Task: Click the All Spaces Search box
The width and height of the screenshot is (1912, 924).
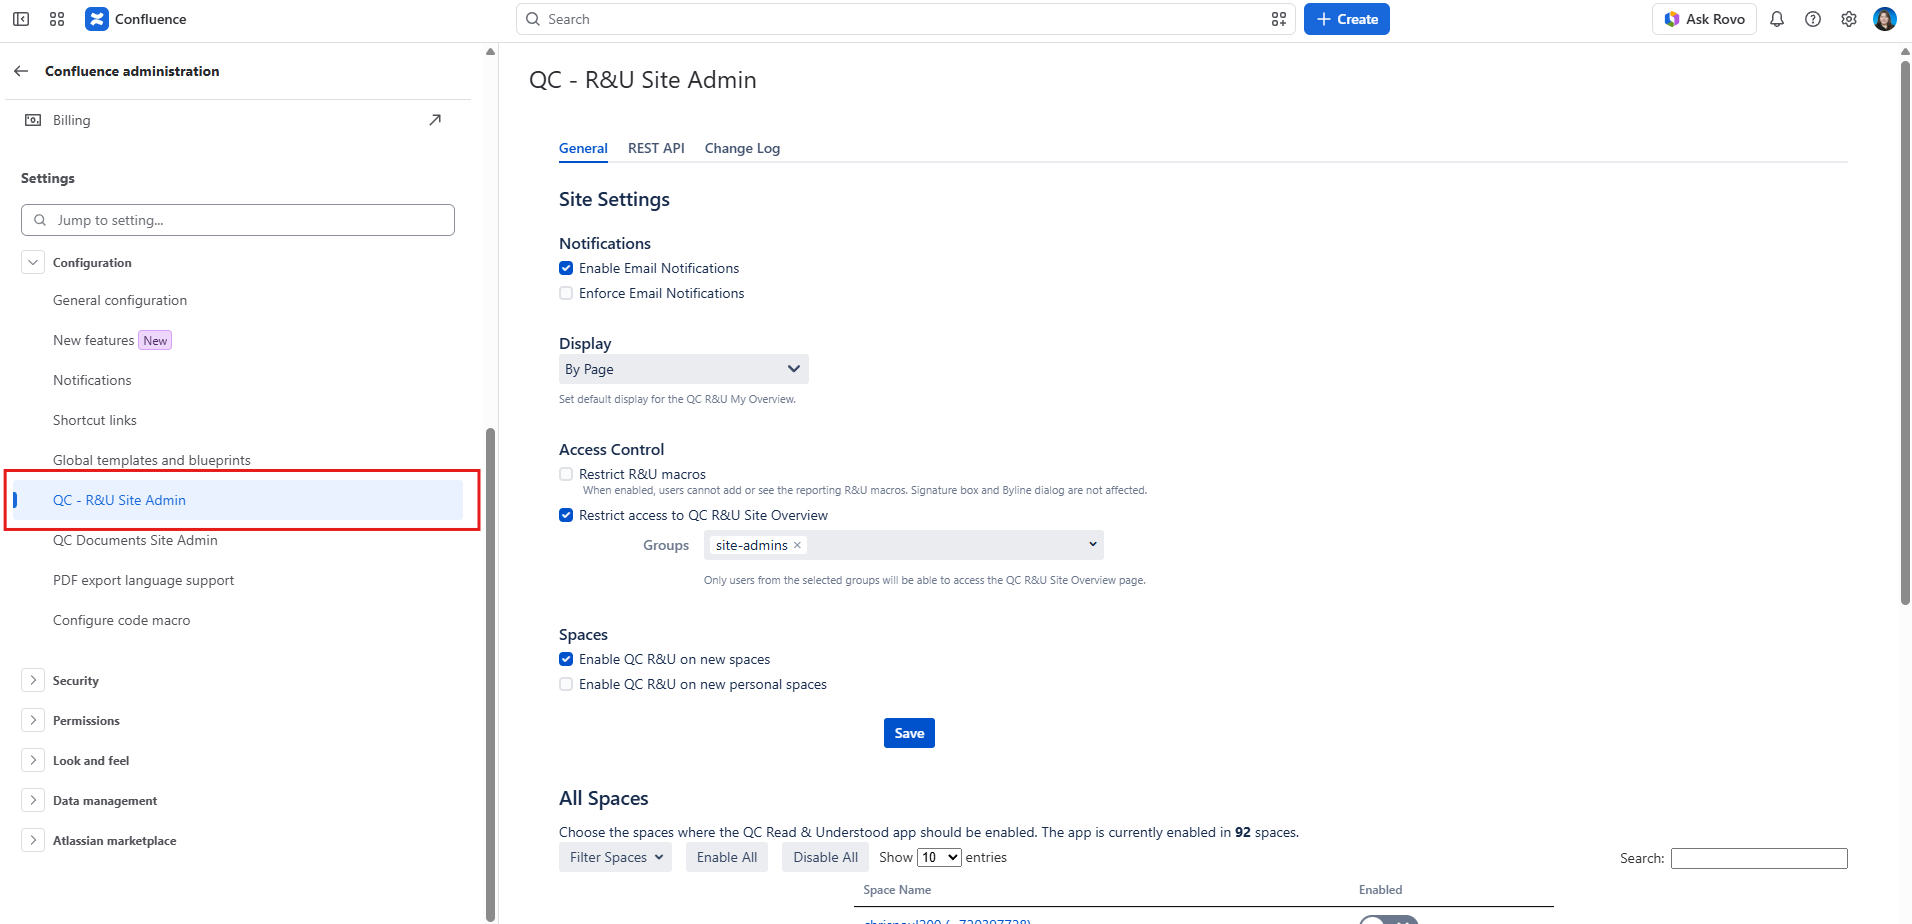Action: tap(1759, 858)
